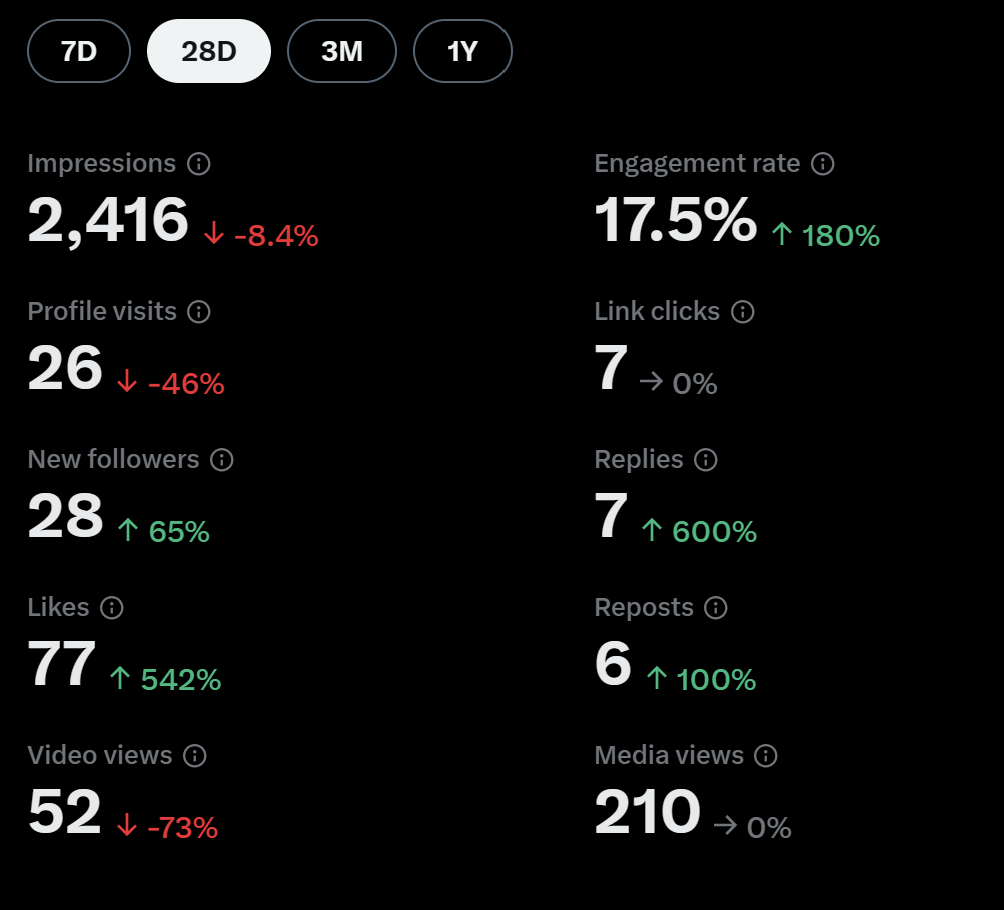This screenshot has width=1004, height=910.
Task: Click the 52 Video views number
Action: tap(65, 812)
